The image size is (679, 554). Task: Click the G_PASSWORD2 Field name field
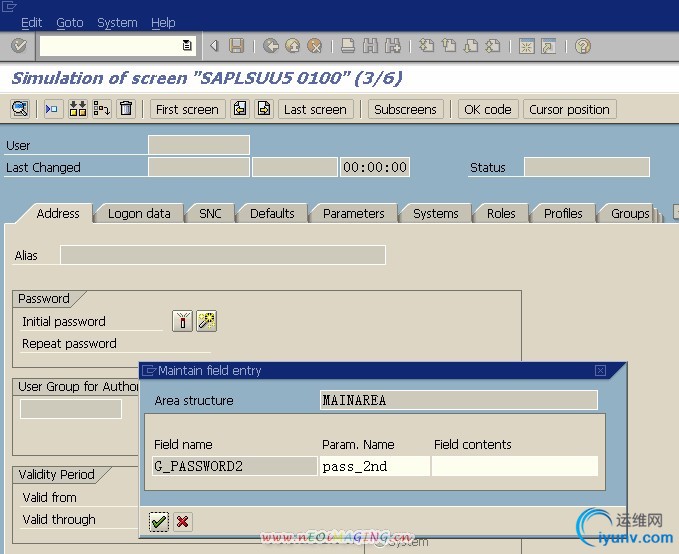pyautogui.click(x=235, y=466)
